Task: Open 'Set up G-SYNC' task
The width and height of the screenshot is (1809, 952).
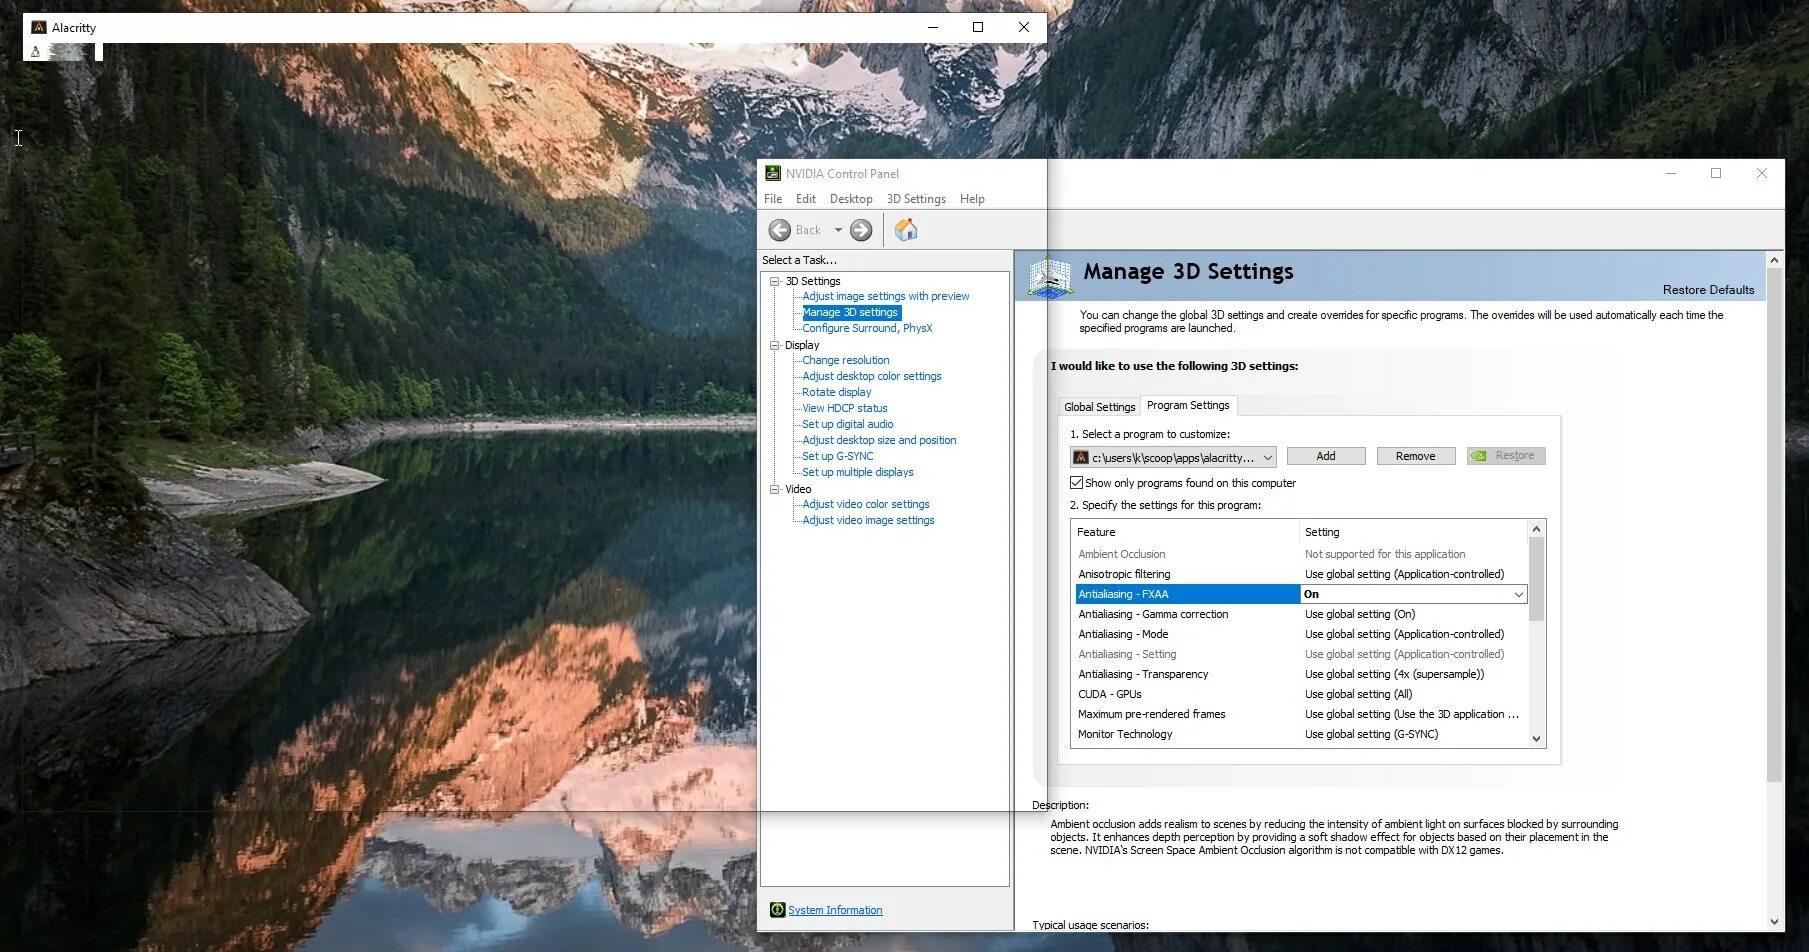Action: (x=837, y=456)
